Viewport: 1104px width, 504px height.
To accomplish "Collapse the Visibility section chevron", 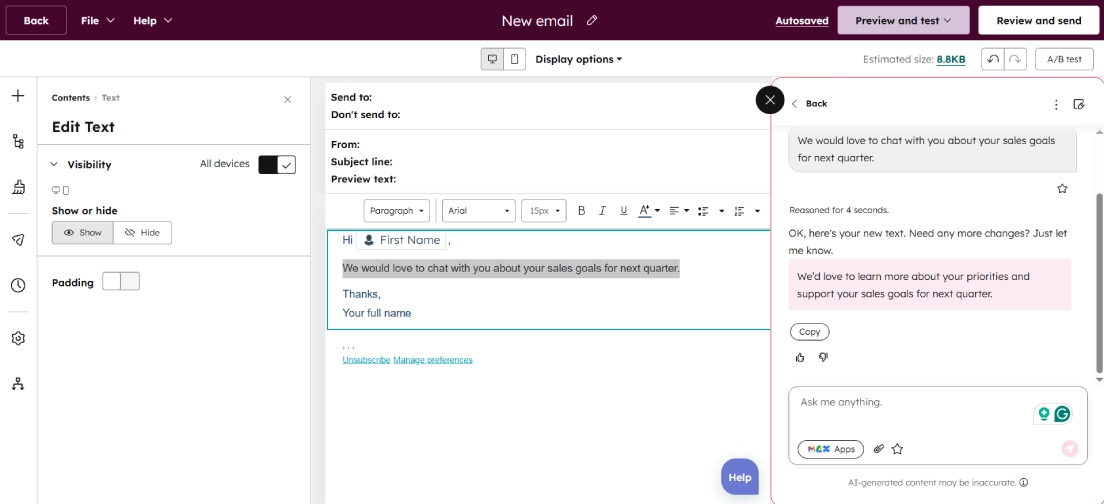I will click(x=54, y=164).
